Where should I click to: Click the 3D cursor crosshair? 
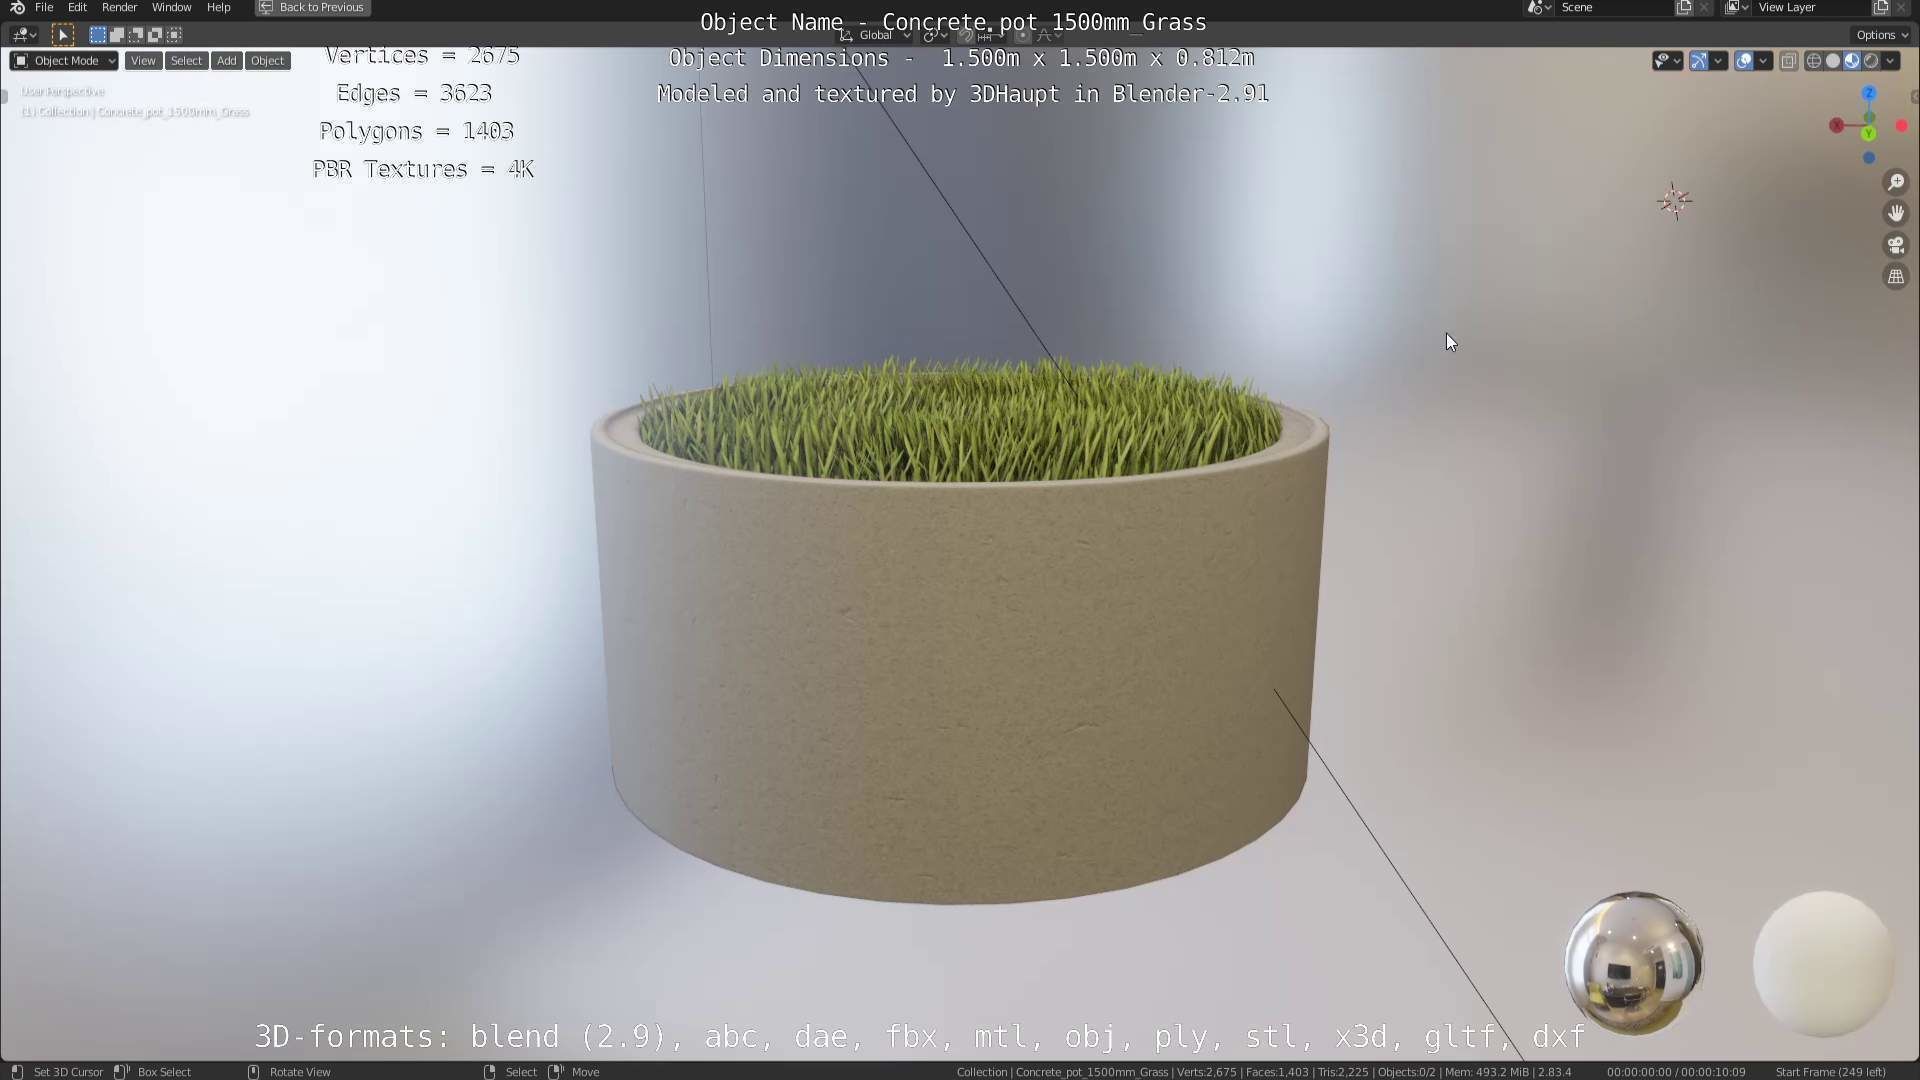[x=1674, y=202]
